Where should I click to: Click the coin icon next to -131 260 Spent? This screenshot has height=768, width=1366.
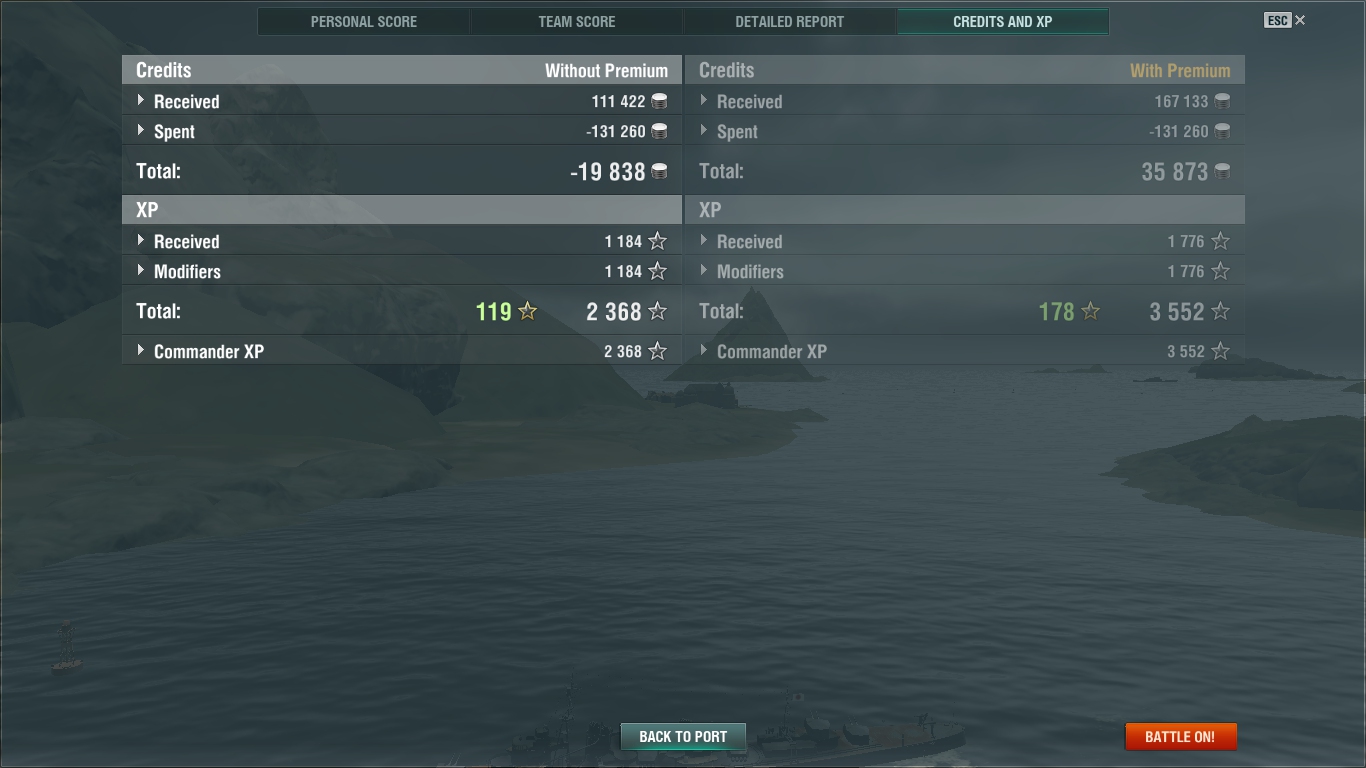(x=659, y=131)
